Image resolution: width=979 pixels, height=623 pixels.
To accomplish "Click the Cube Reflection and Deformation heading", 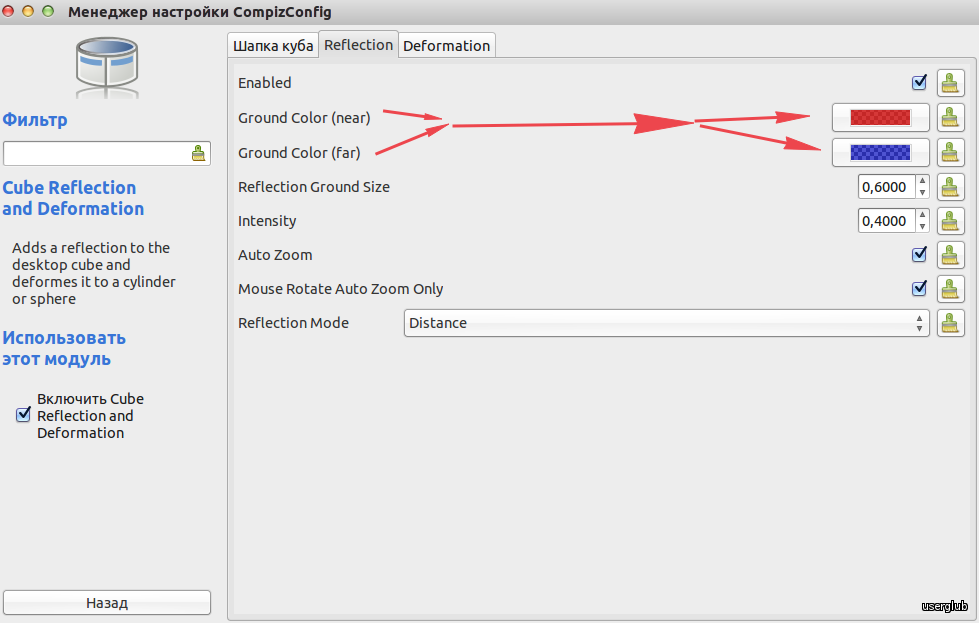I will click(x=73, y=198).
